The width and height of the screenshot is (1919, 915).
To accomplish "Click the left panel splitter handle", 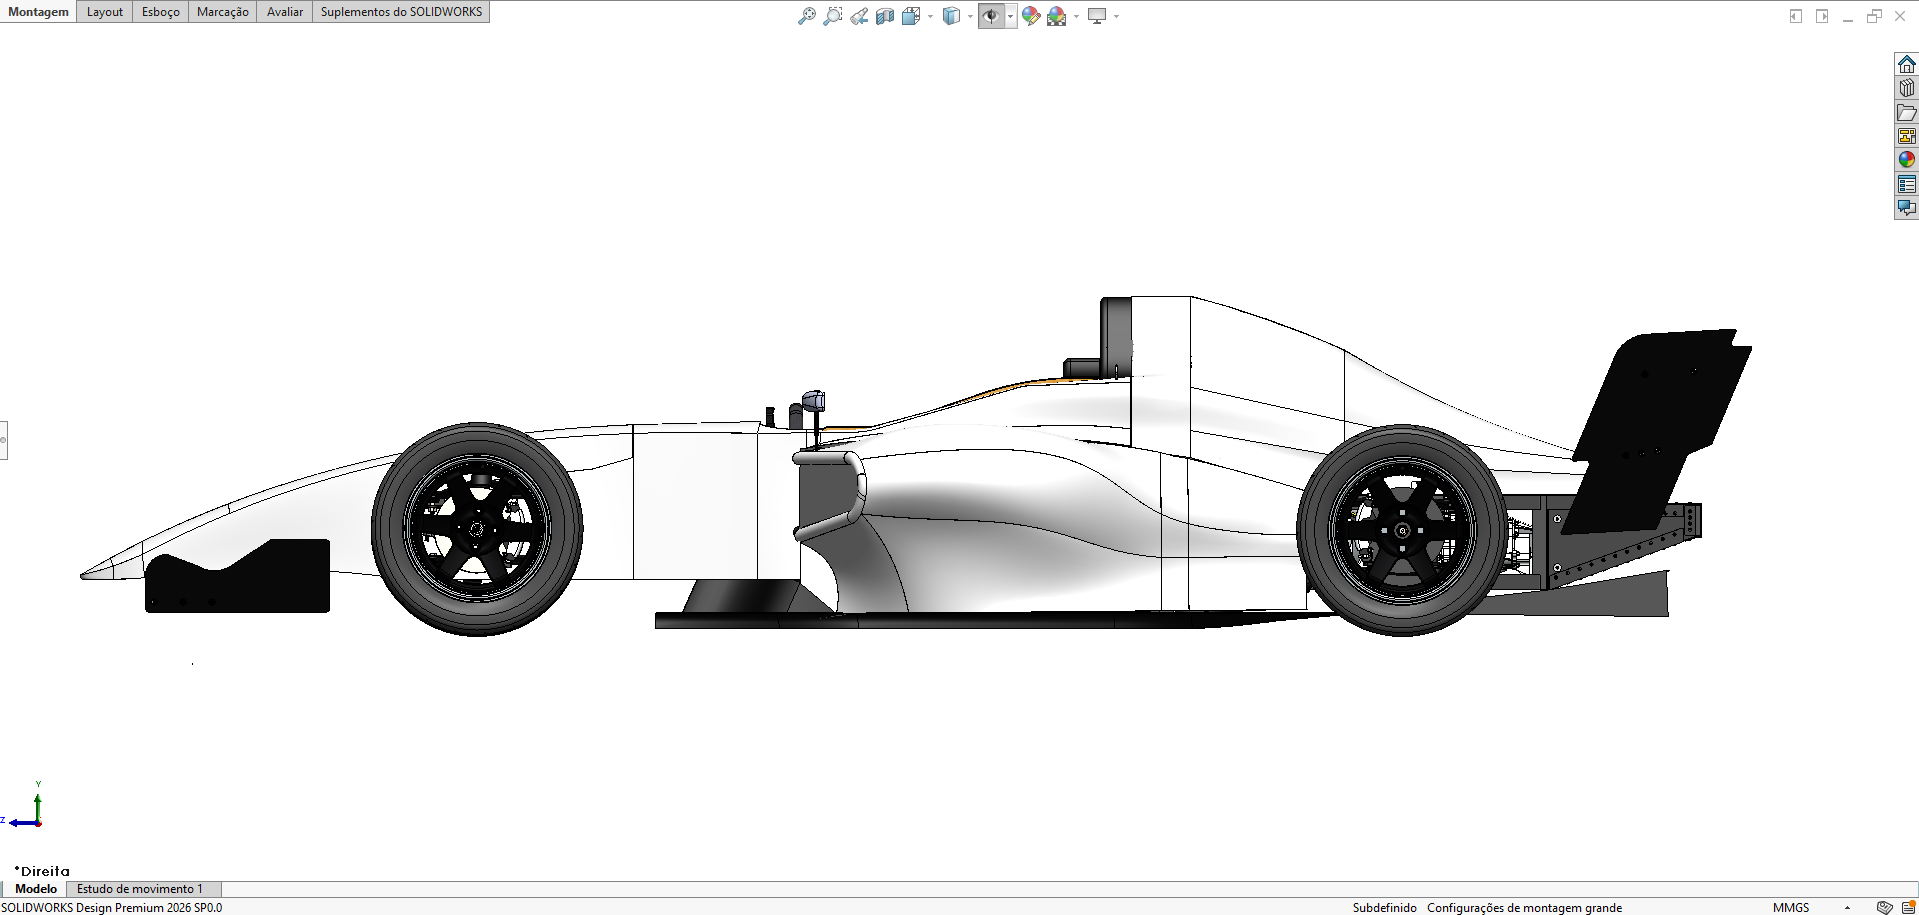I will 3,440.
